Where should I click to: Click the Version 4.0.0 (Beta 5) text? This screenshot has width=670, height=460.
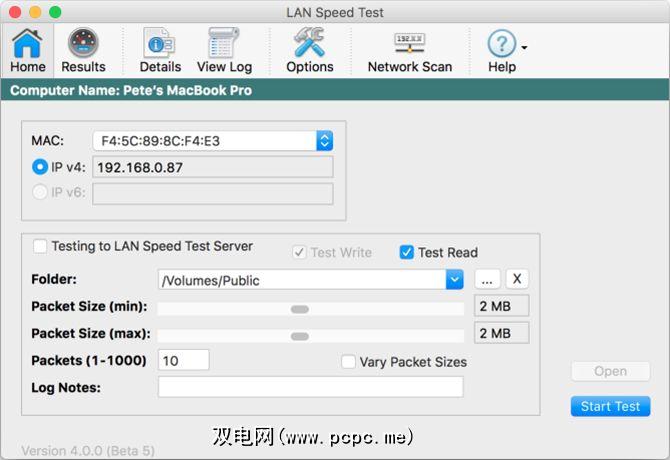[x=88, y=451]
